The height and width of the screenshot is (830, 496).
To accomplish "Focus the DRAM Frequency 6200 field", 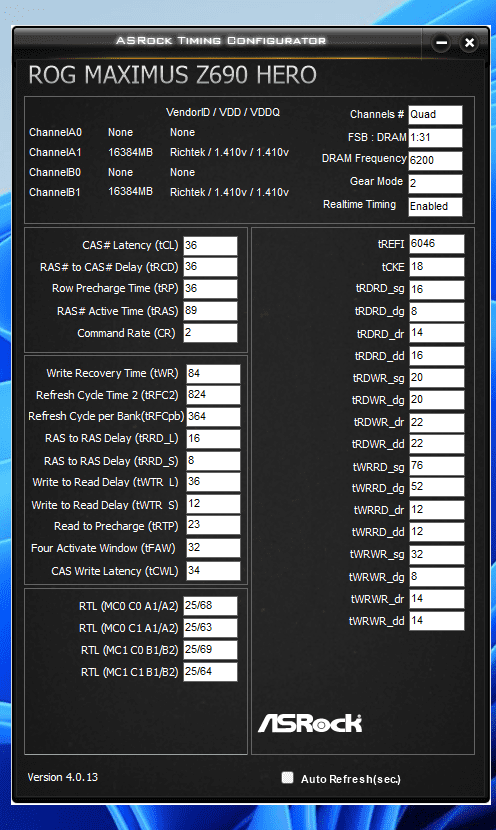I will (435, 160).
